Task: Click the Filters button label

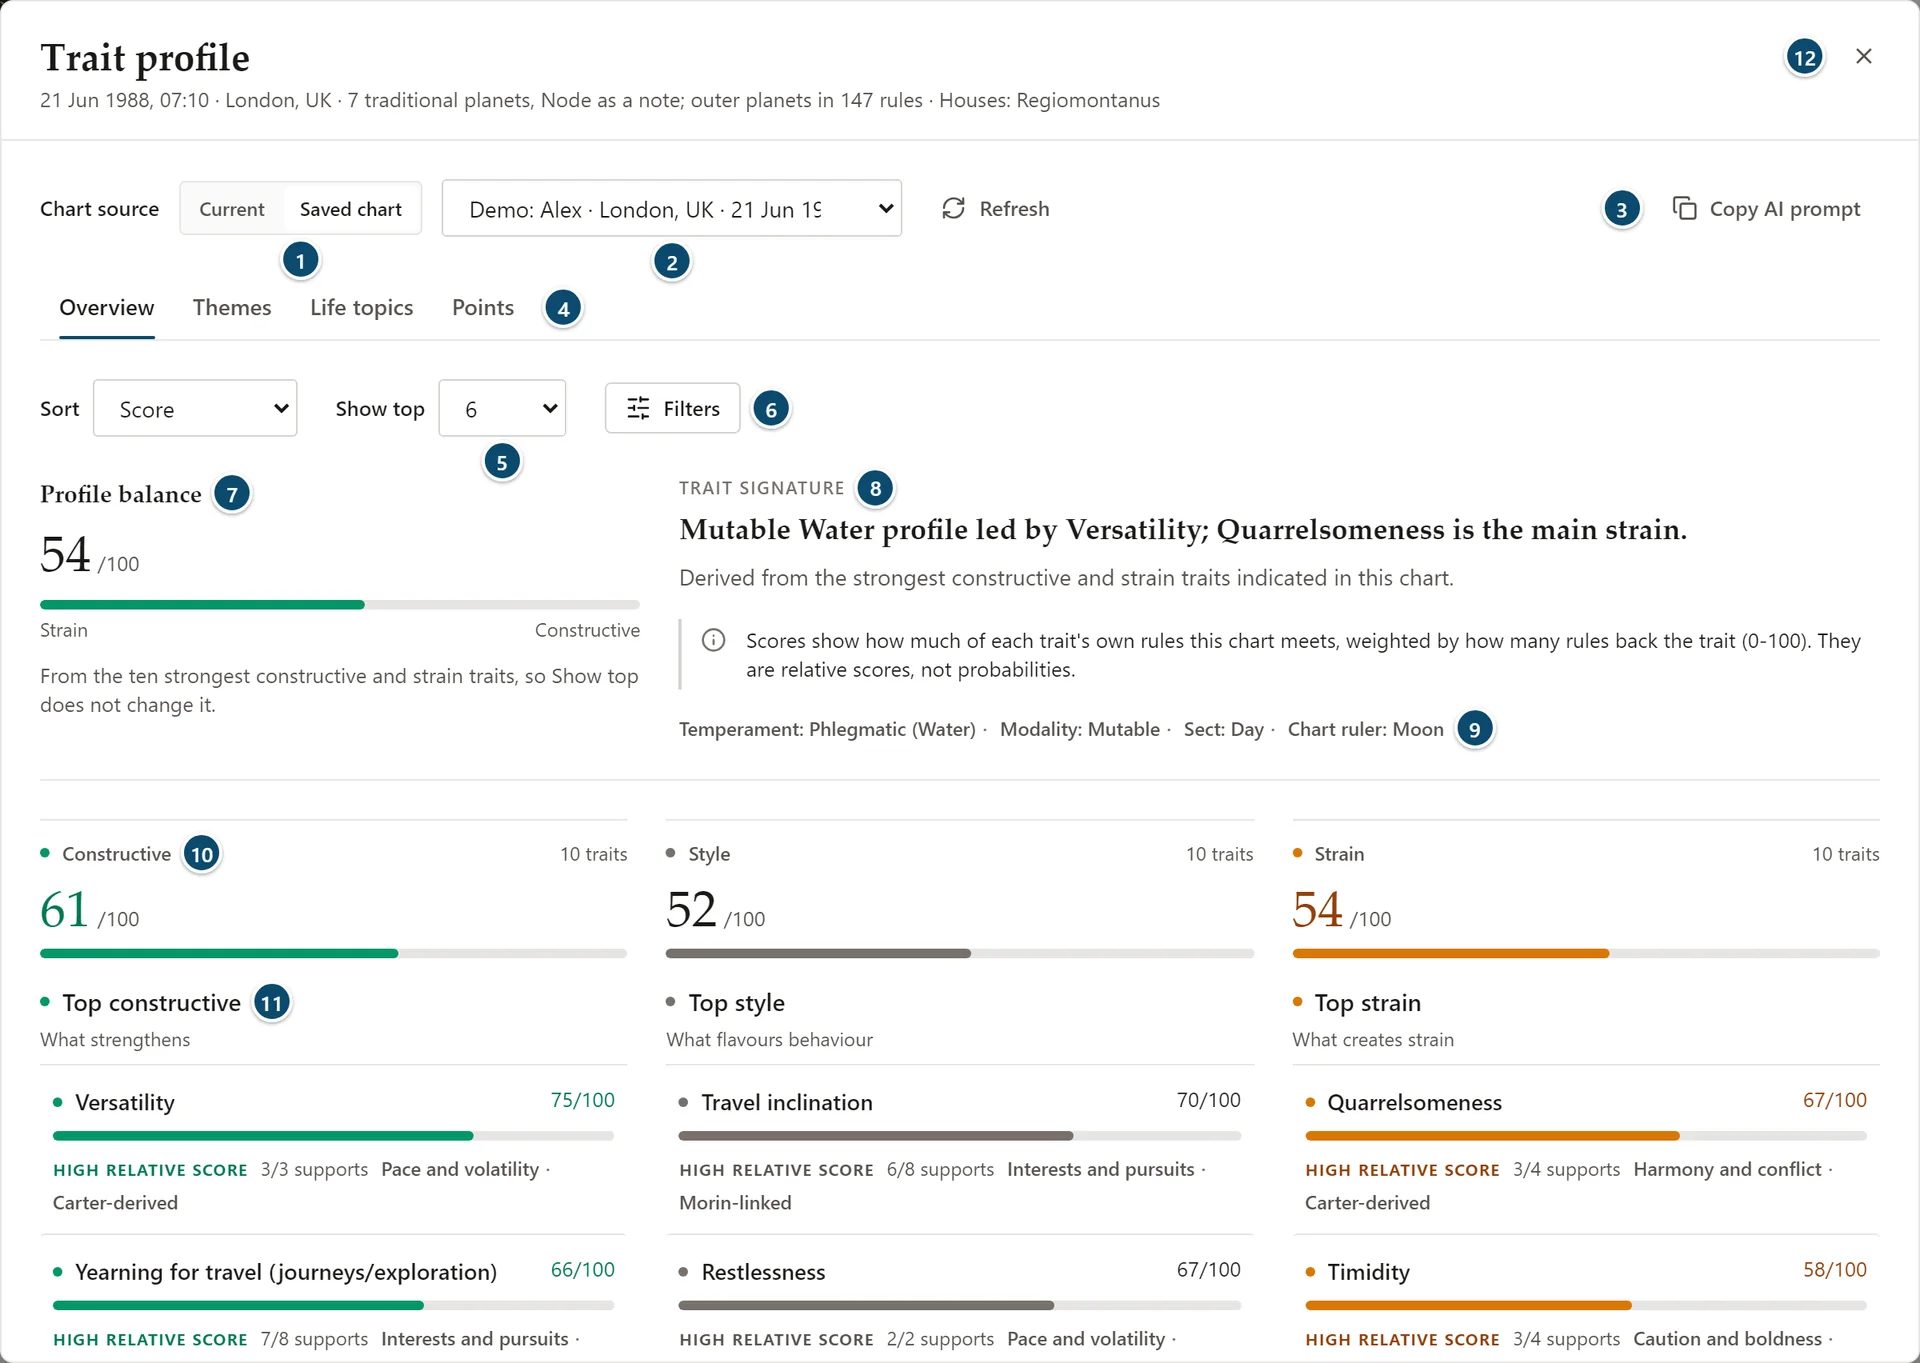Action: pos(692,408)
